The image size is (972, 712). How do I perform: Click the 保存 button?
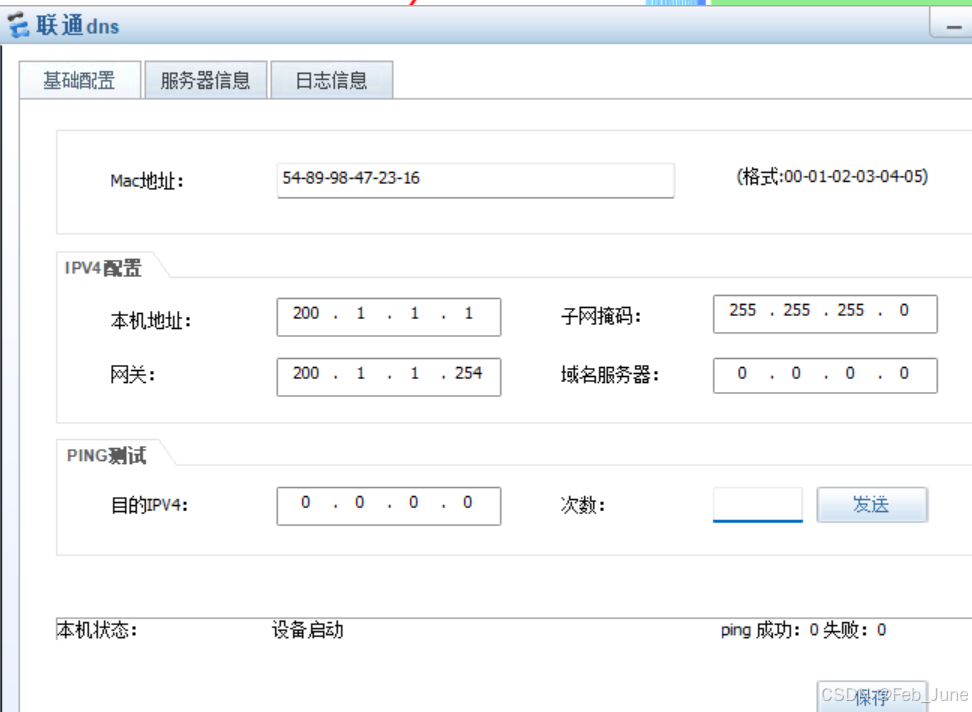coord(872,697)
